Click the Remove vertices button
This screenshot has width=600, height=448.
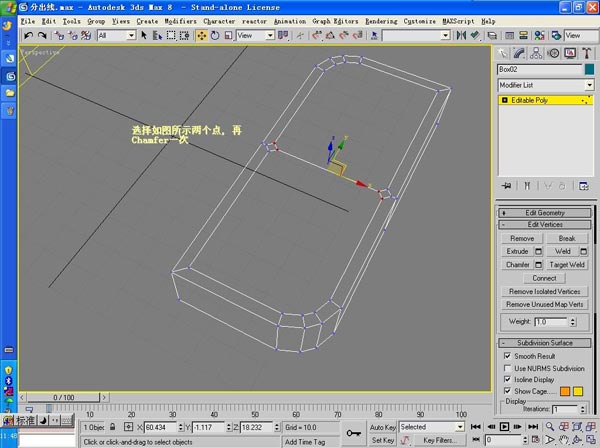(x=522, y=238)
